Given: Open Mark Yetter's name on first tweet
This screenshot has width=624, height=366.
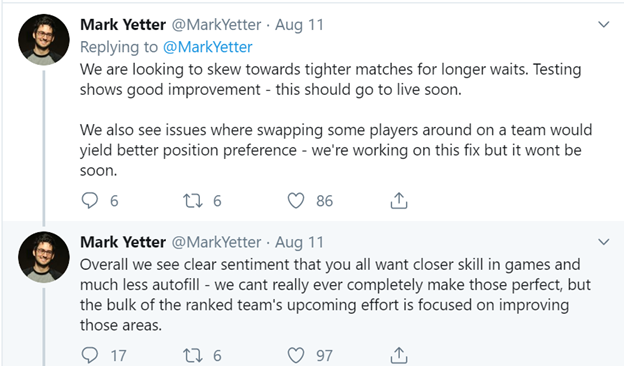Looking at the screenshot, I should click(123, 25).
